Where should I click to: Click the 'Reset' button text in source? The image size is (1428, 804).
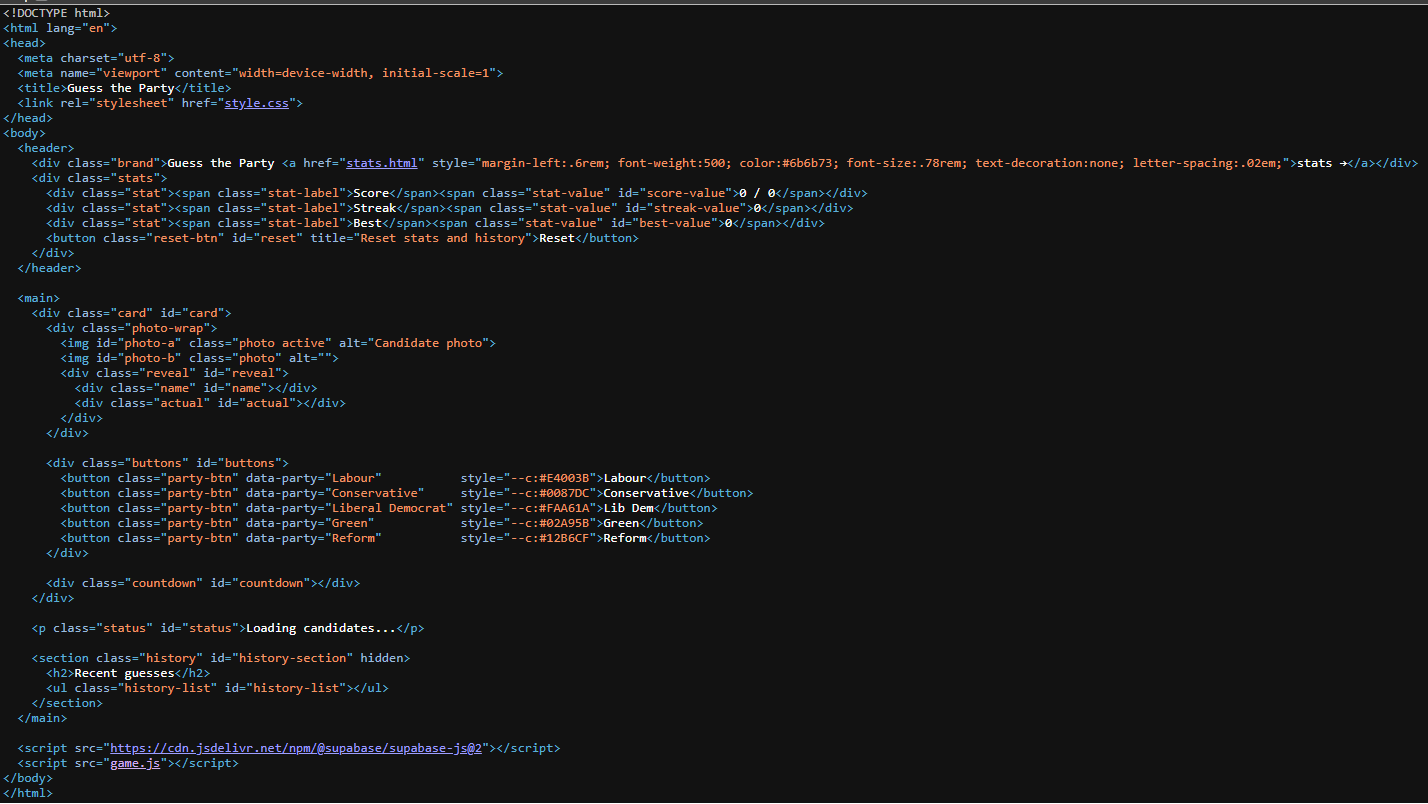point(557,238)
